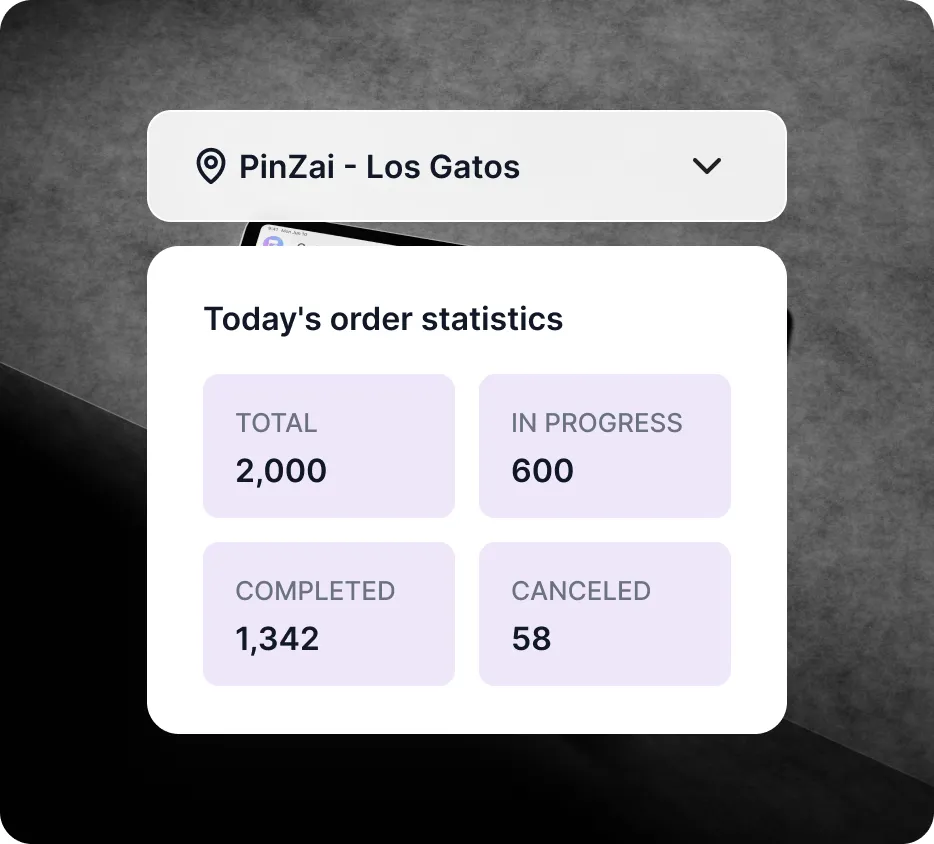Click the blank bottom margin of statistics panel
Screen dimensions: 934x844
[466, 711]
